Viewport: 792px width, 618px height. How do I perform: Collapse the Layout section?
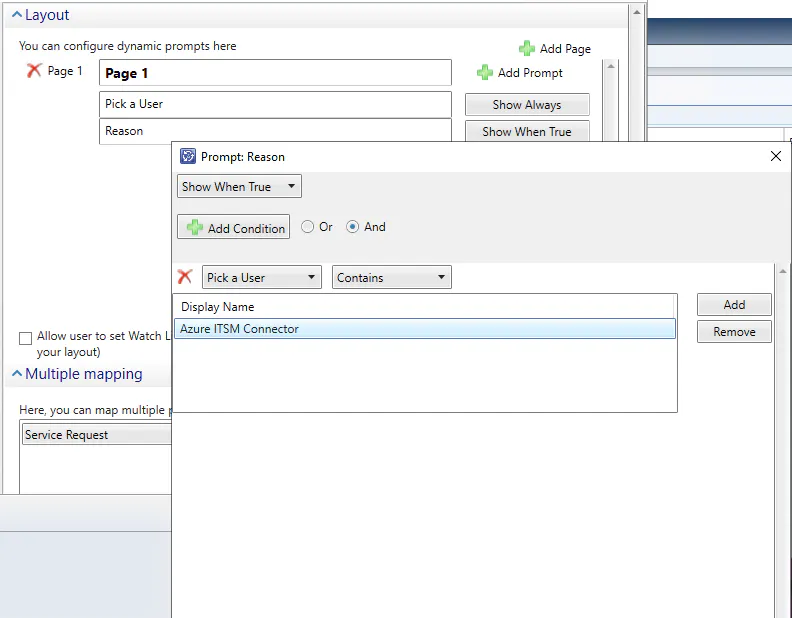[17, 15]
